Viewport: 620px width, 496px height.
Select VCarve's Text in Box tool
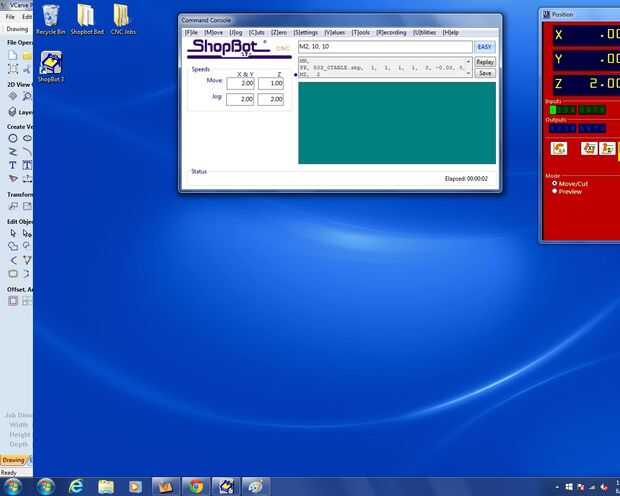[27, 165]
